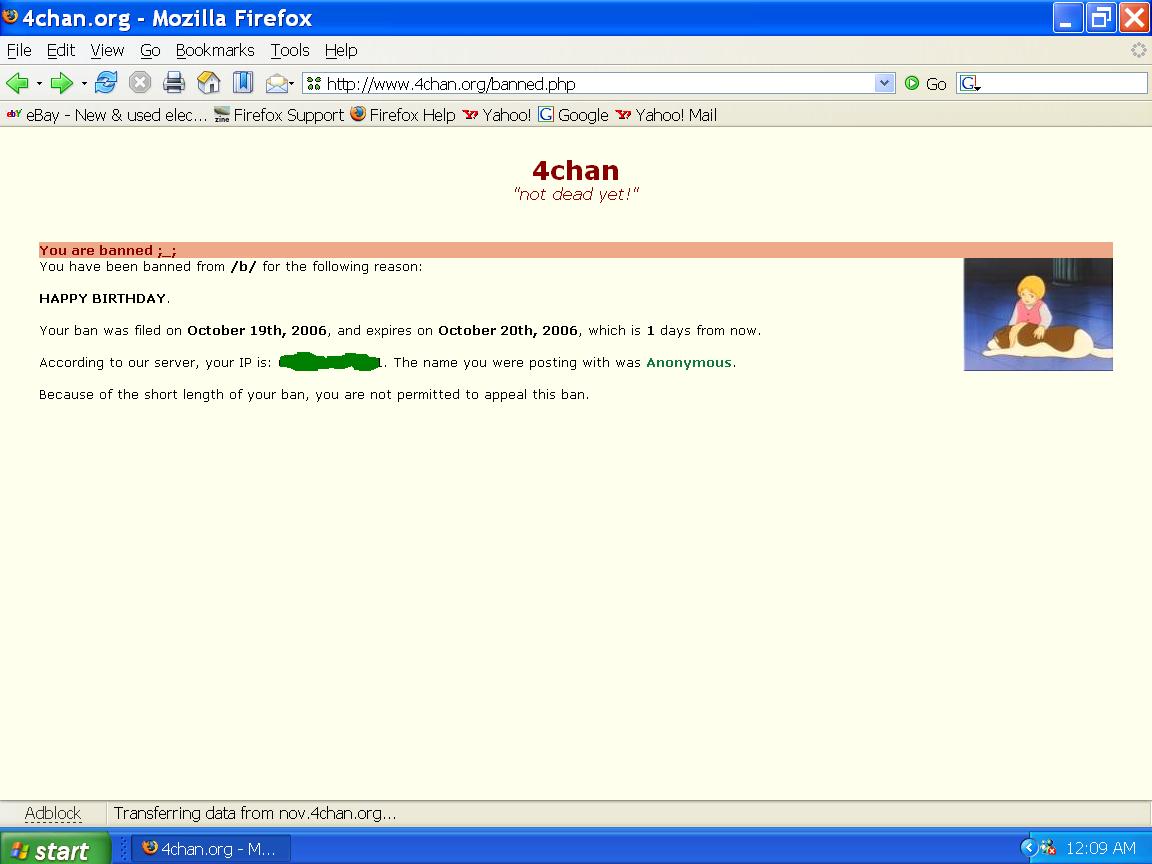1152x864 pixels.
Task: Open the Tools menu
Action: point(290,50)
